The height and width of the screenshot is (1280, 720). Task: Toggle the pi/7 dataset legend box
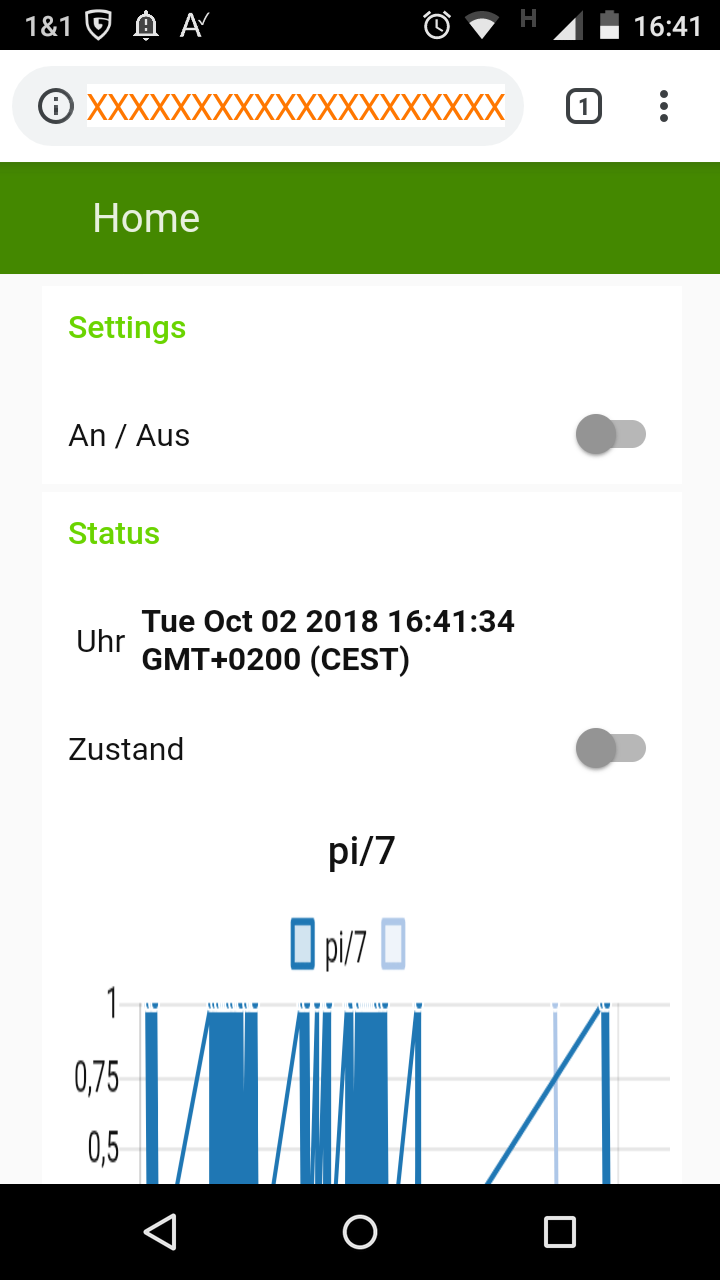(x=303, y=944)
